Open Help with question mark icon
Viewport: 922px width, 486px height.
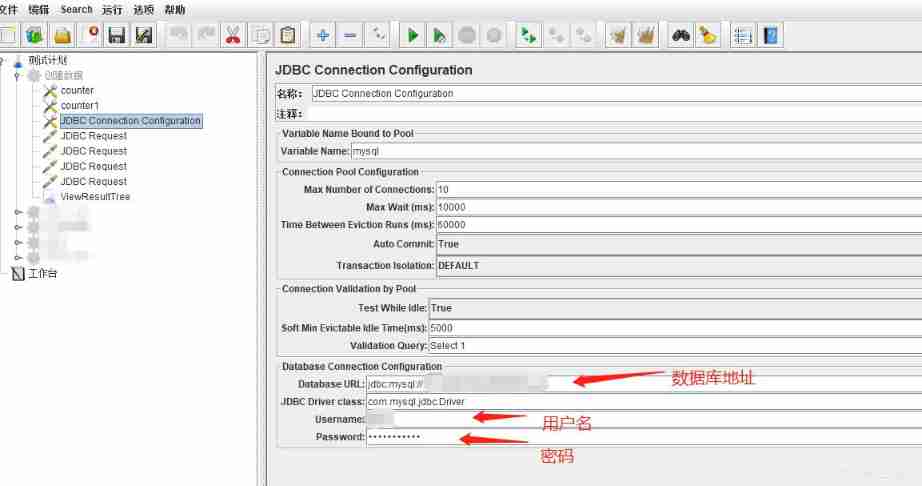pyautogui.click(x=770, y=35)
